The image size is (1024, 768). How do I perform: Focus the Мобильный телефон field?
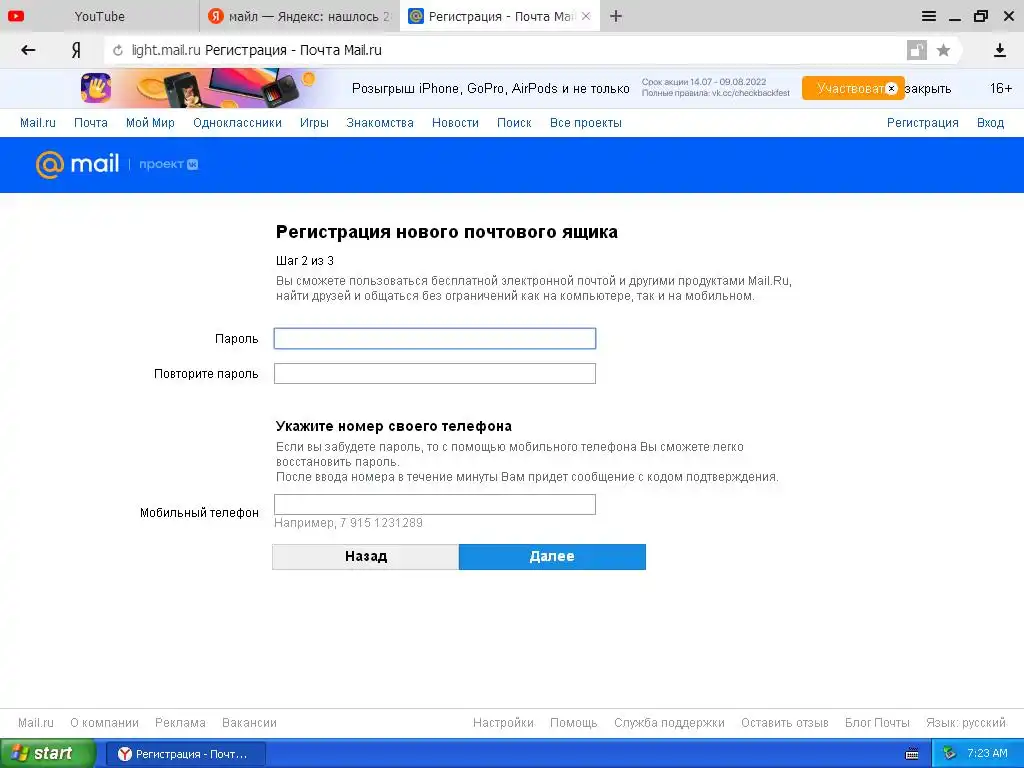[435, 504]
